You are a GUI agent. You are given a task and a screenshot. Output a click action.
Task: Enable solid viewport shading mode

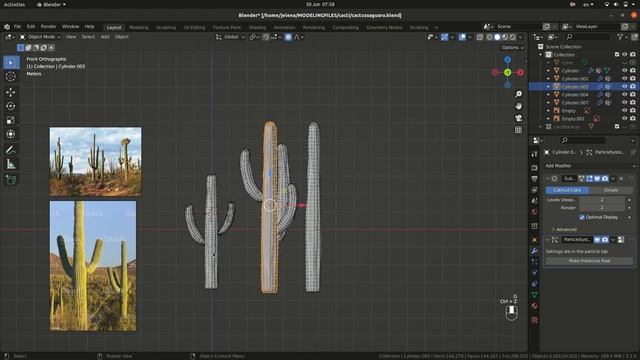(x=497, y=37)
